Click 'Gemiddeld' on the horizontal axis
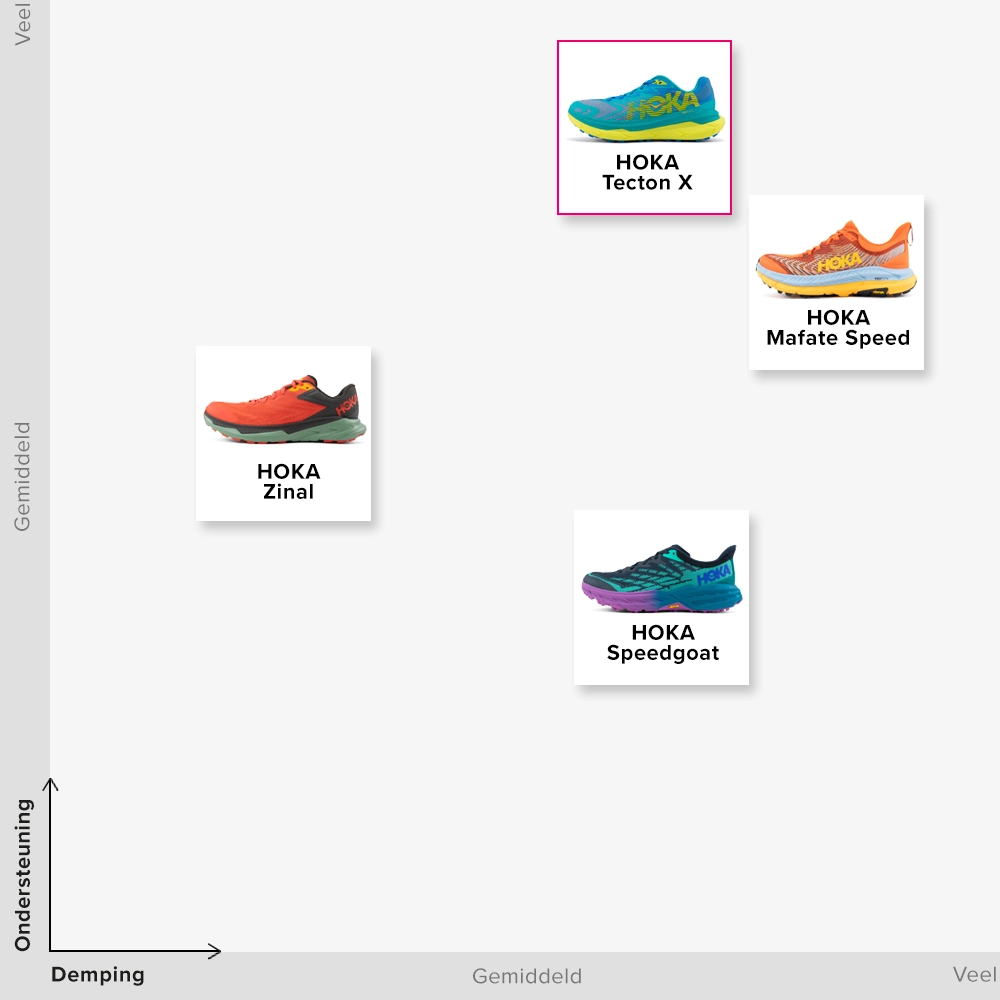1000x1000 pixels. pos(526,976)
